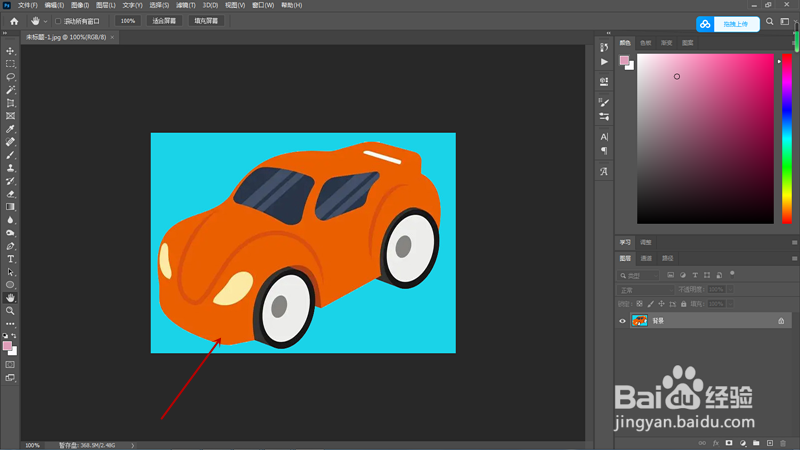The image size is (800, 450).
Task: Select the Move tool
Action: (10, 51)
